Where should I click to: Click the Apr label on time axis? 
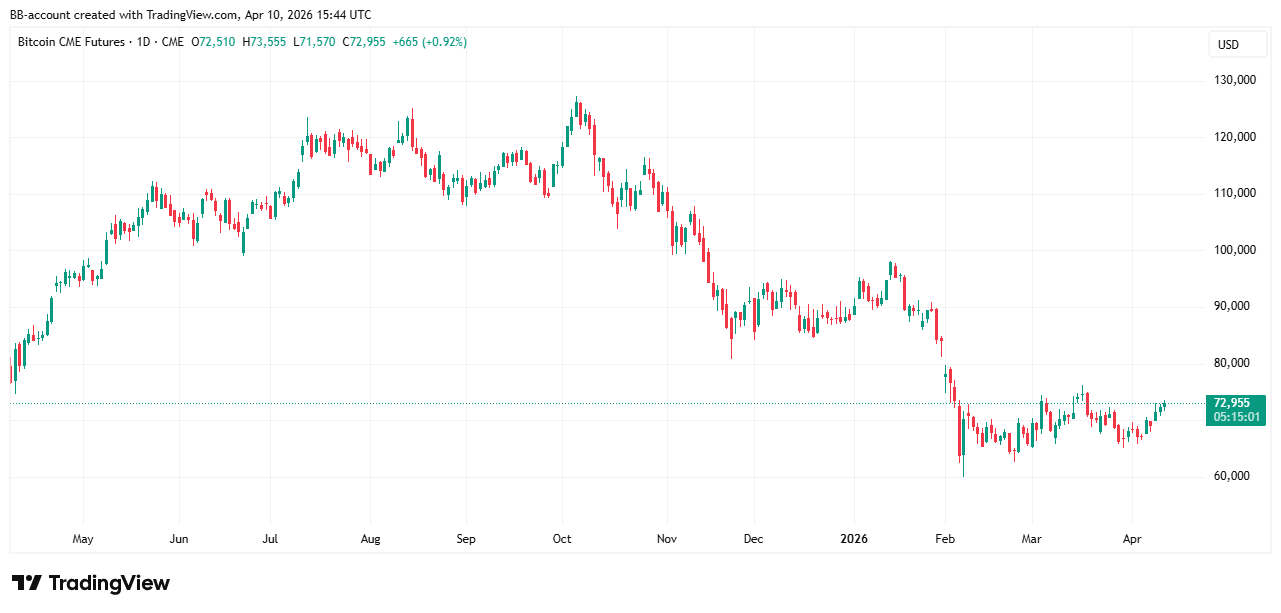(1132, 539)
